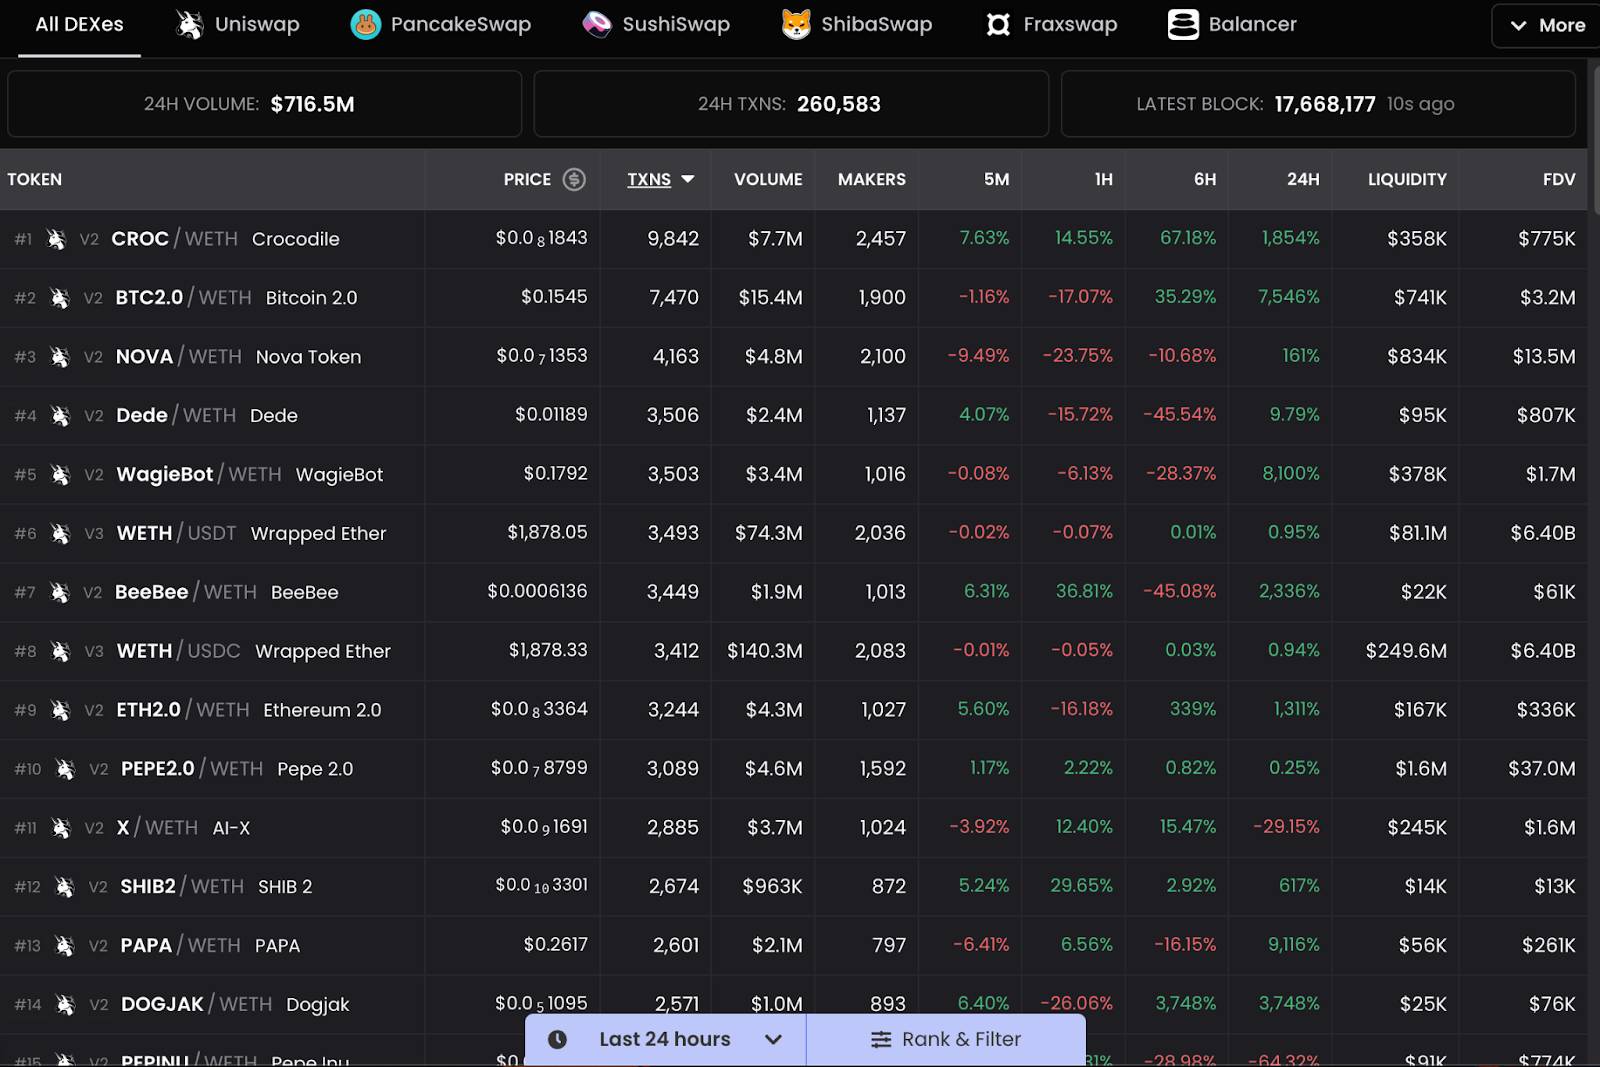Open DOGJAK / WETH Dogjak pair
Image resolution: width=1600 pixels, height=1067 pixels.
794,1005
